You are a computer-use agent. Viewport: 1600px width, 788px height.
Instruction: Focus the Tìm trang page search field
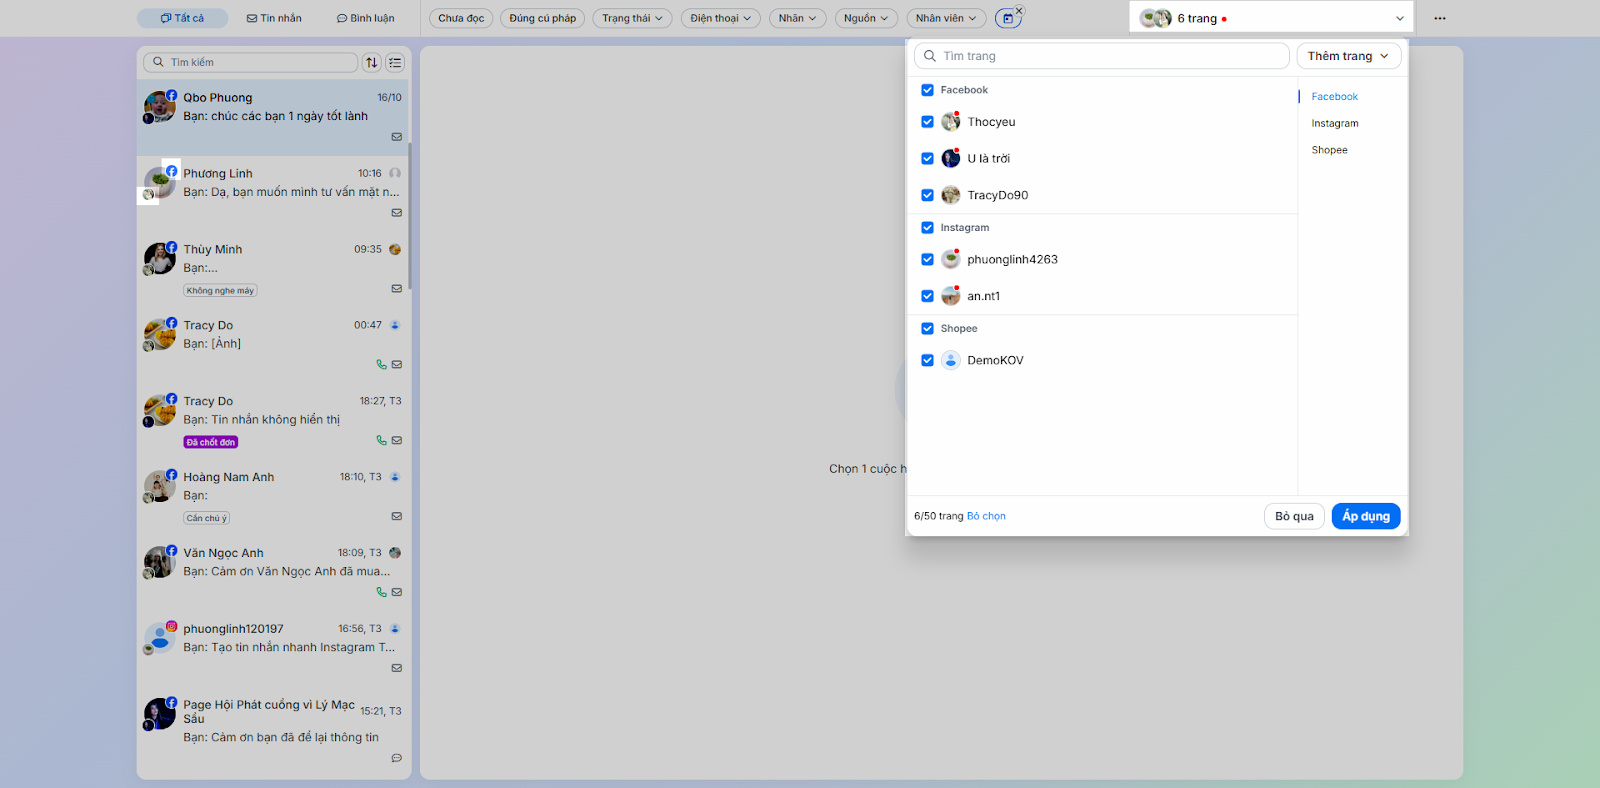pyautogui.click(x=1102, y=56)
